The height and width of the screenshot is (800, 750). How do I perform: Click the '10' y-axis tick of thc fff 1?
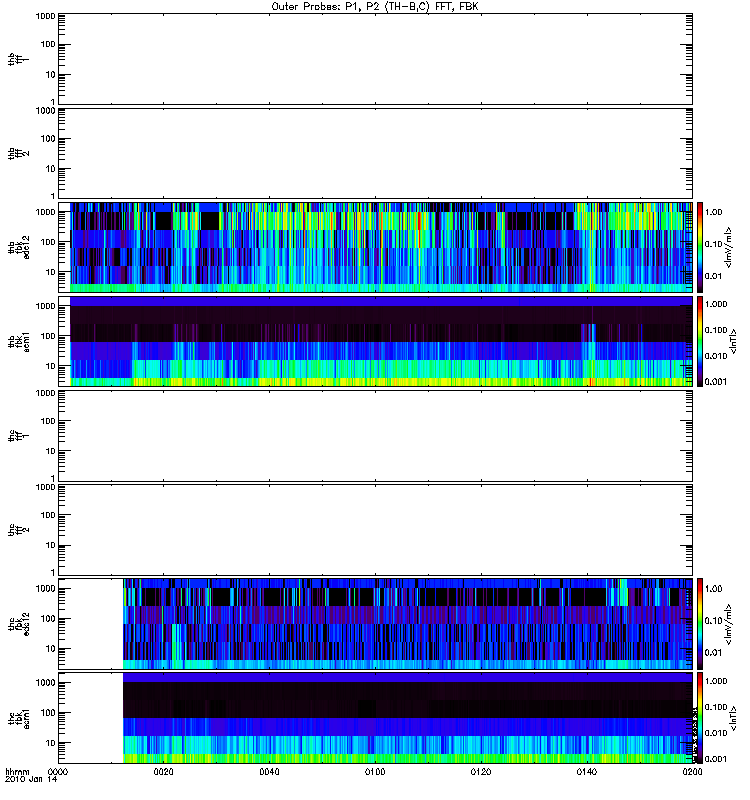pyautogui.click(x=51, y=452)
